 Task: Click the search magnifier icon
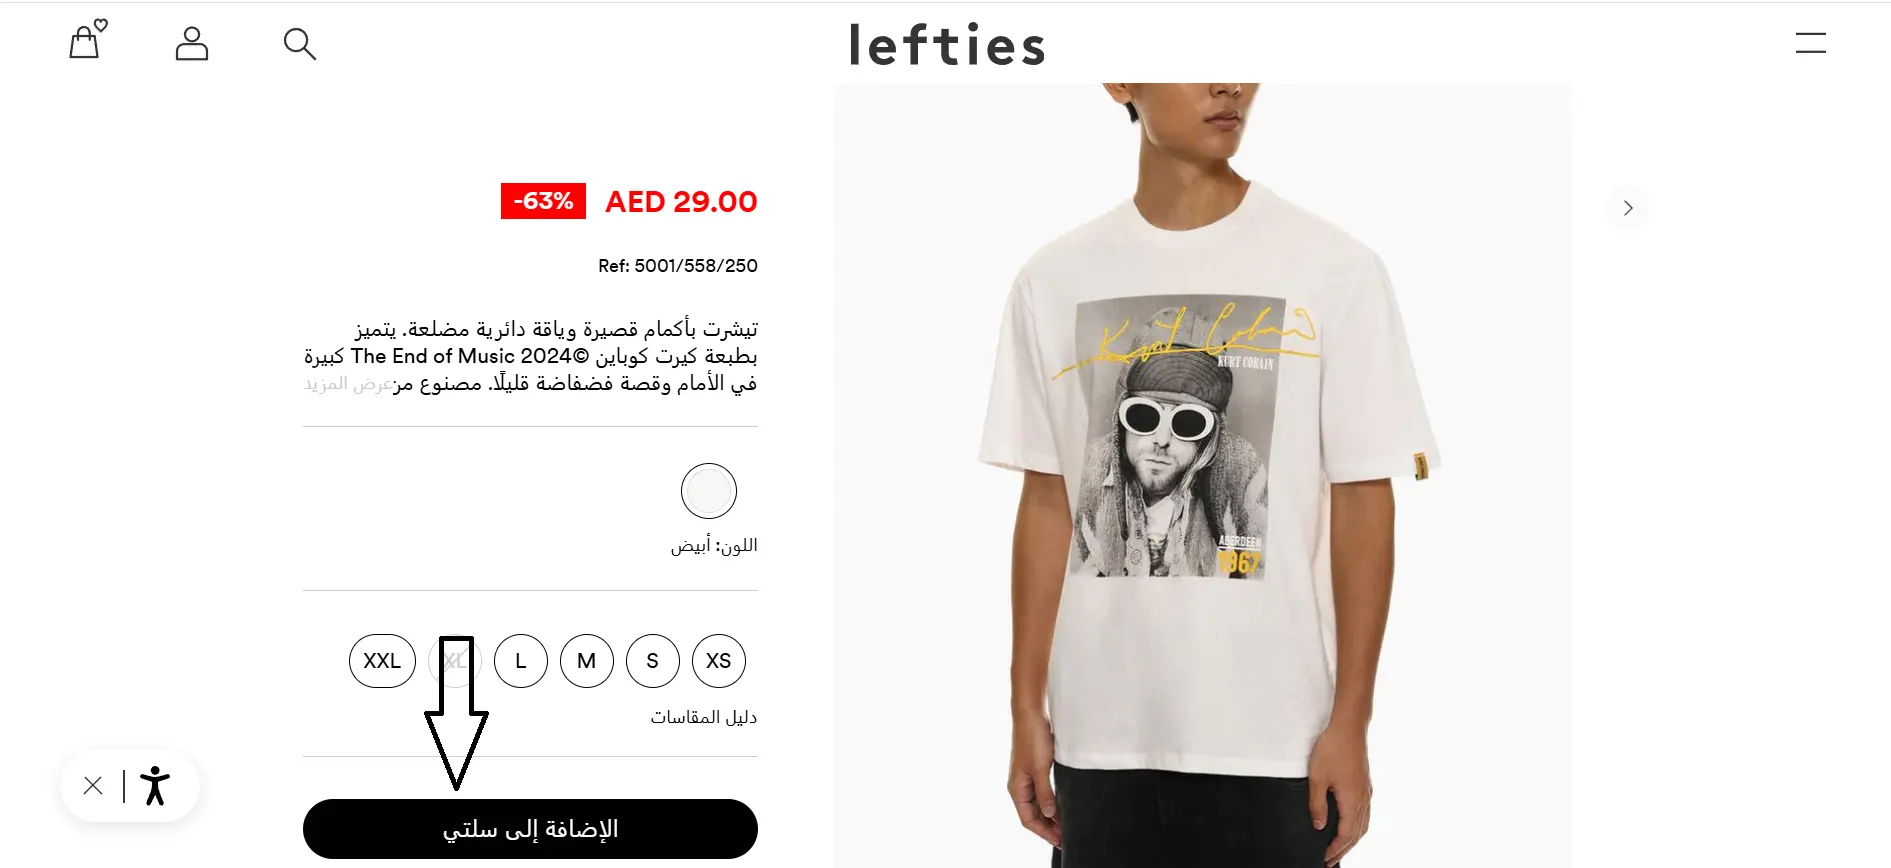click(x=300, y=44)
